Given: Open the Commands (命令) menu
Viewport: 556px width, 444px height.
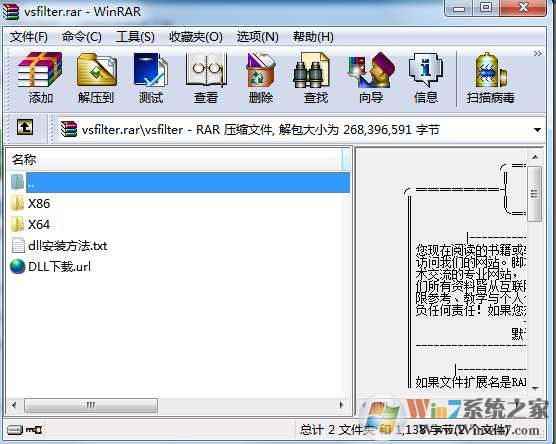Looking at the screenshot, I should coord(82,37).
